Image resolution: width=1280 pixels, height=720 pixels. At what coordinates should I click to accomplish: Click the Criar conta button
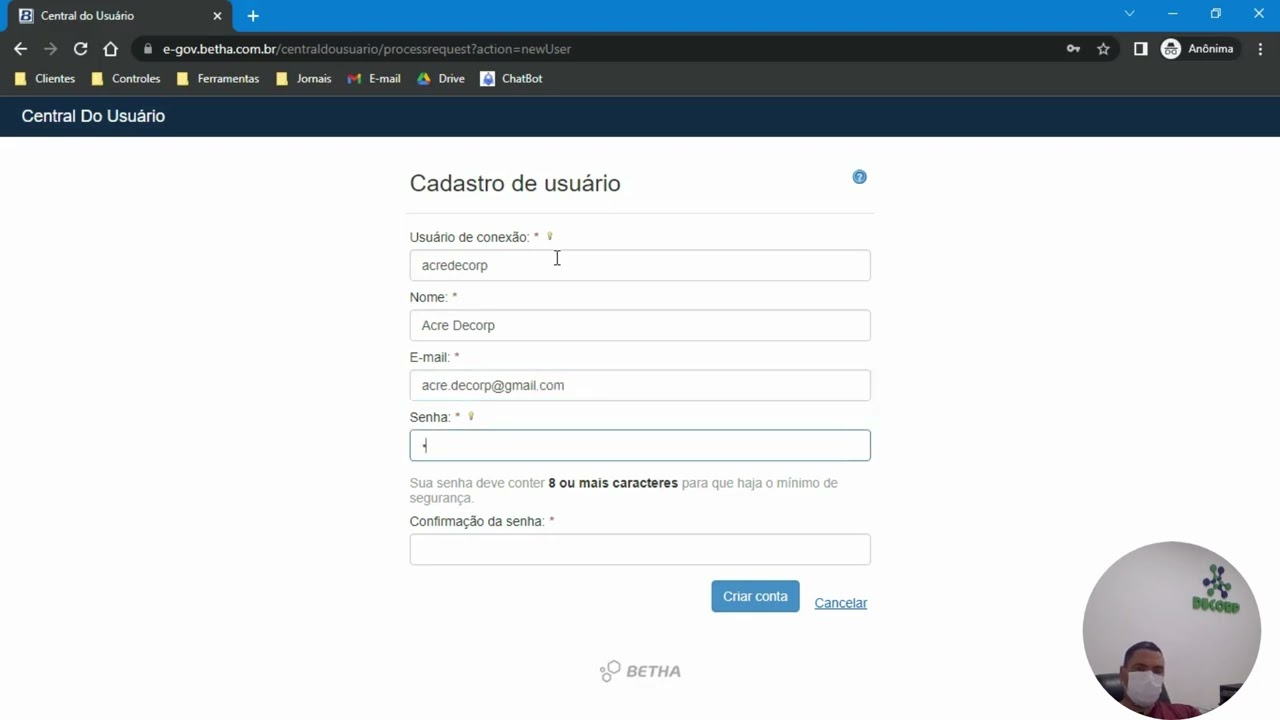click(x=755, y=596)
